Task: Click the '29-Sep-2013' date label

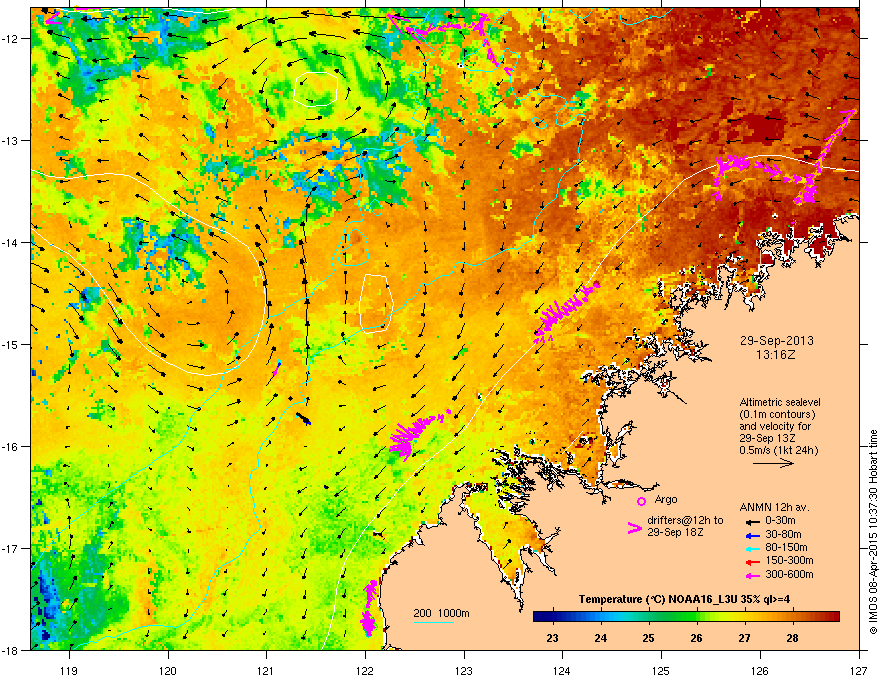Action: [x=776, y=341]
